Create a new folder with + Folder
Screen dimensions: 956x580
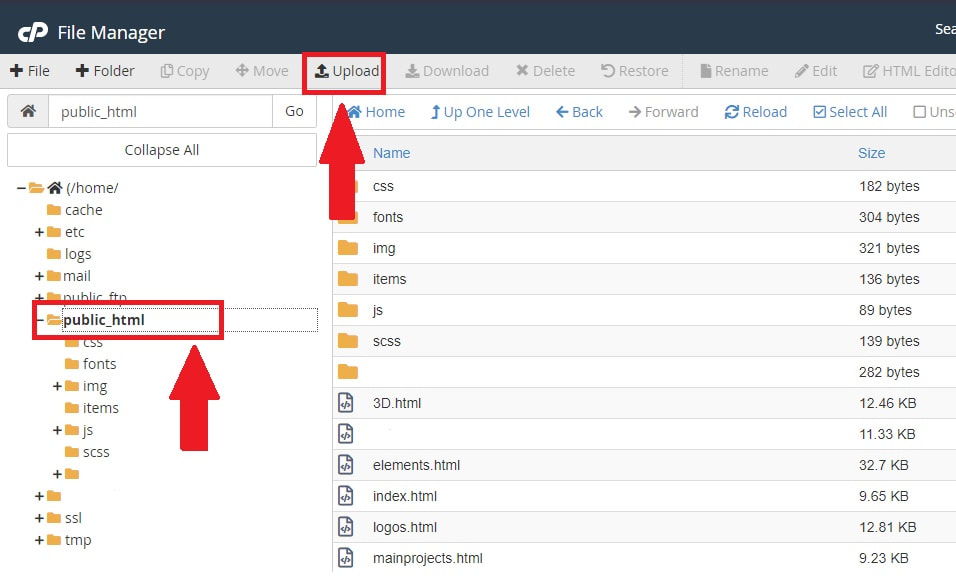[104, 71]
